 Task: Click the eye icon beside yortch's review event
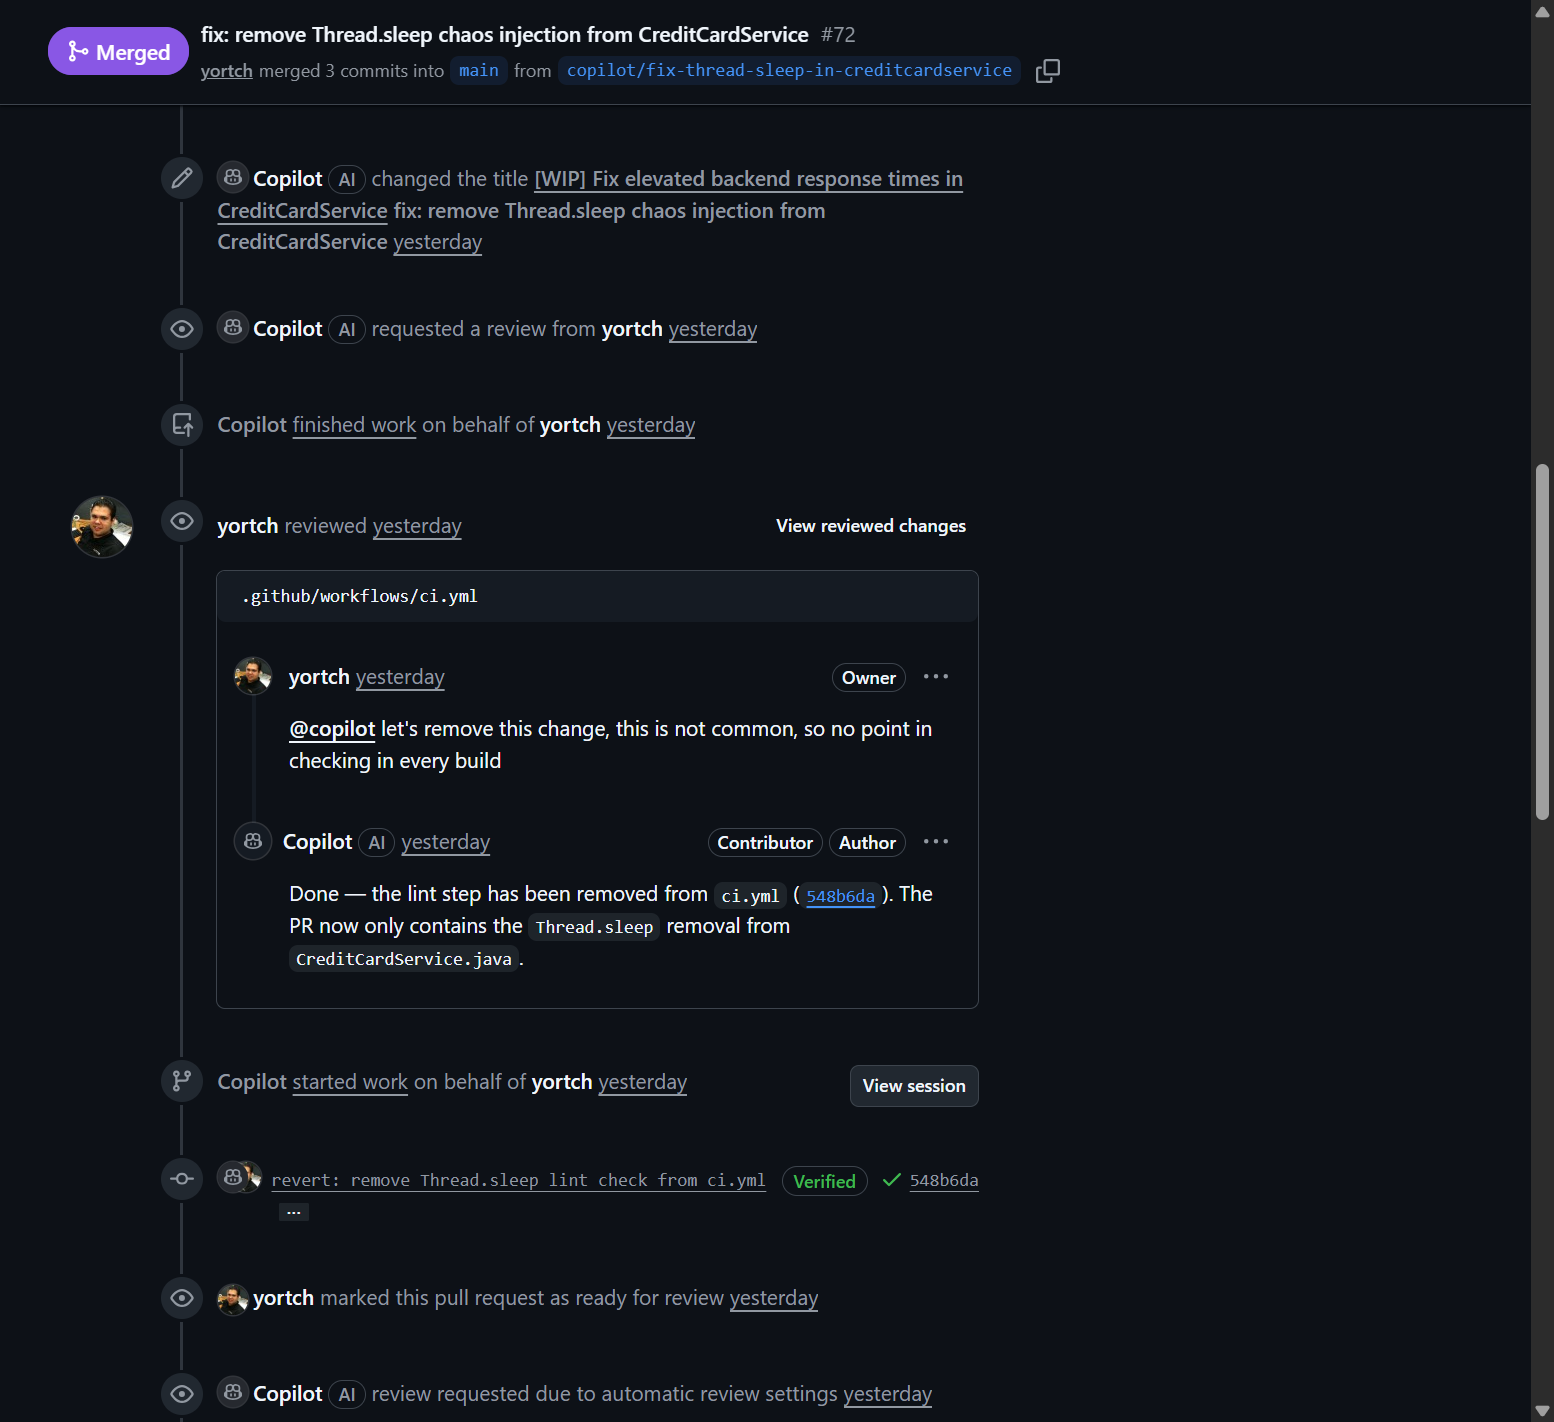[x=181, y=521]
